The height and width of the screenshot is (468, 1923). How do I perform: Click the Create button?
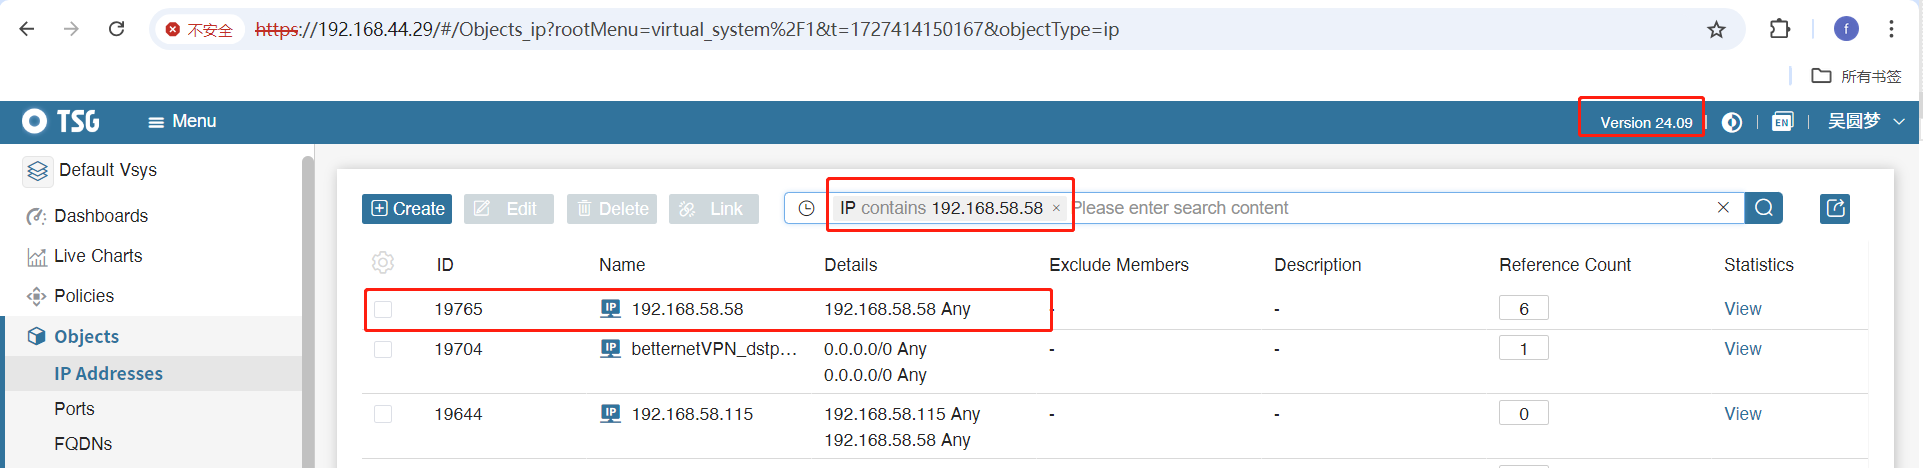pos(407,208)
